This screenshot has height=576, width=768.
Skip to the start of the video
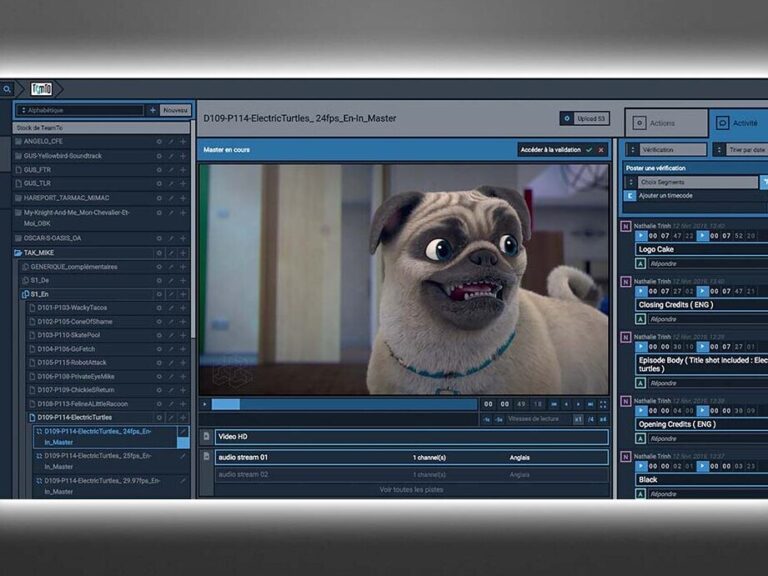tap(554, 405)
